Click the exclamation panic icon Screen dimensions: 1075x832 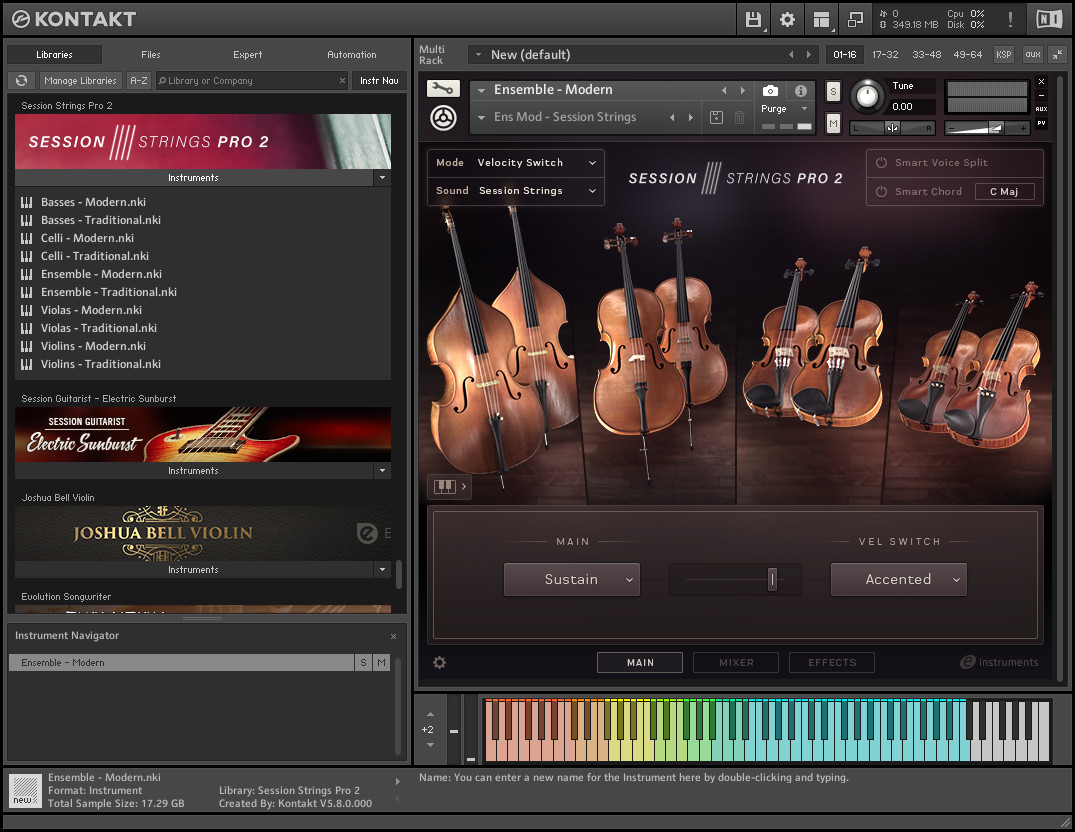point(1011,19)
